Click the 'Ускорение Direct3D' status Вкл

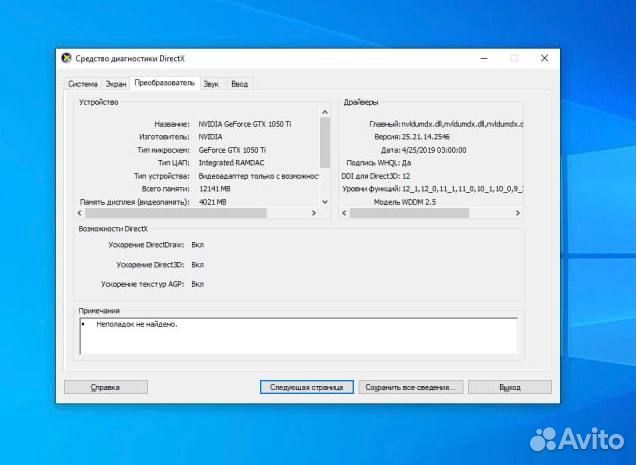click(198, 265)
